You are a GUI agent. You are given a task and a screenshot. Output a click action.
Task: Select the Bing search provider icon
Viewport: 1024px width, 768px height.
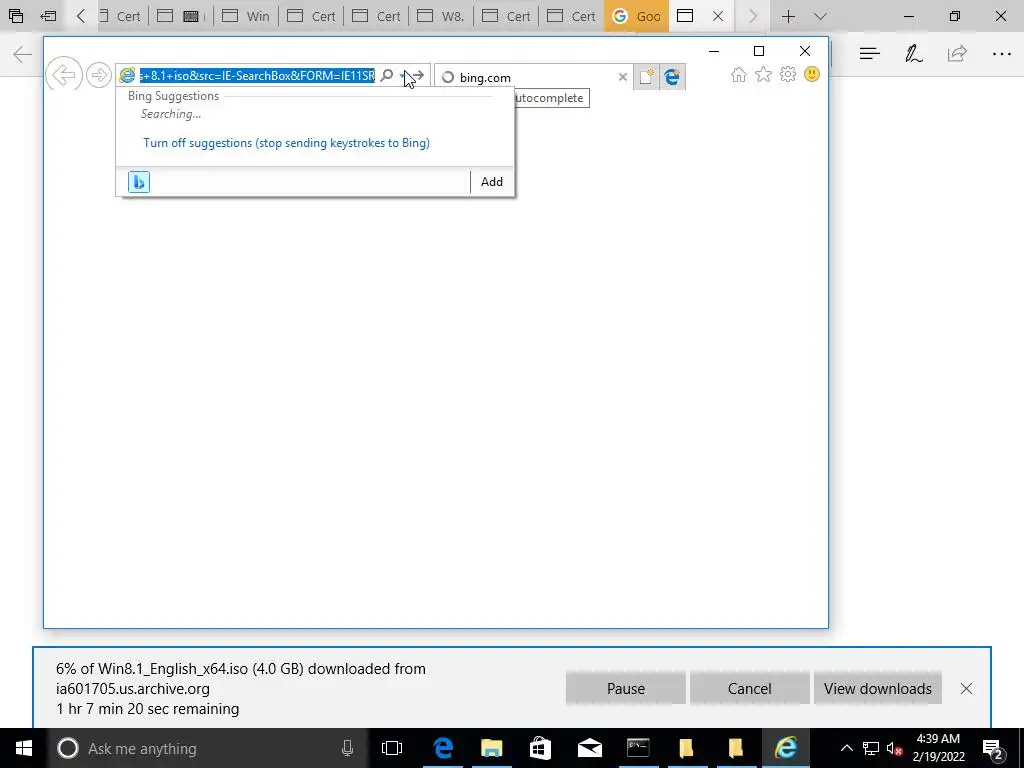pyautogui.click(x=138, y=182)
